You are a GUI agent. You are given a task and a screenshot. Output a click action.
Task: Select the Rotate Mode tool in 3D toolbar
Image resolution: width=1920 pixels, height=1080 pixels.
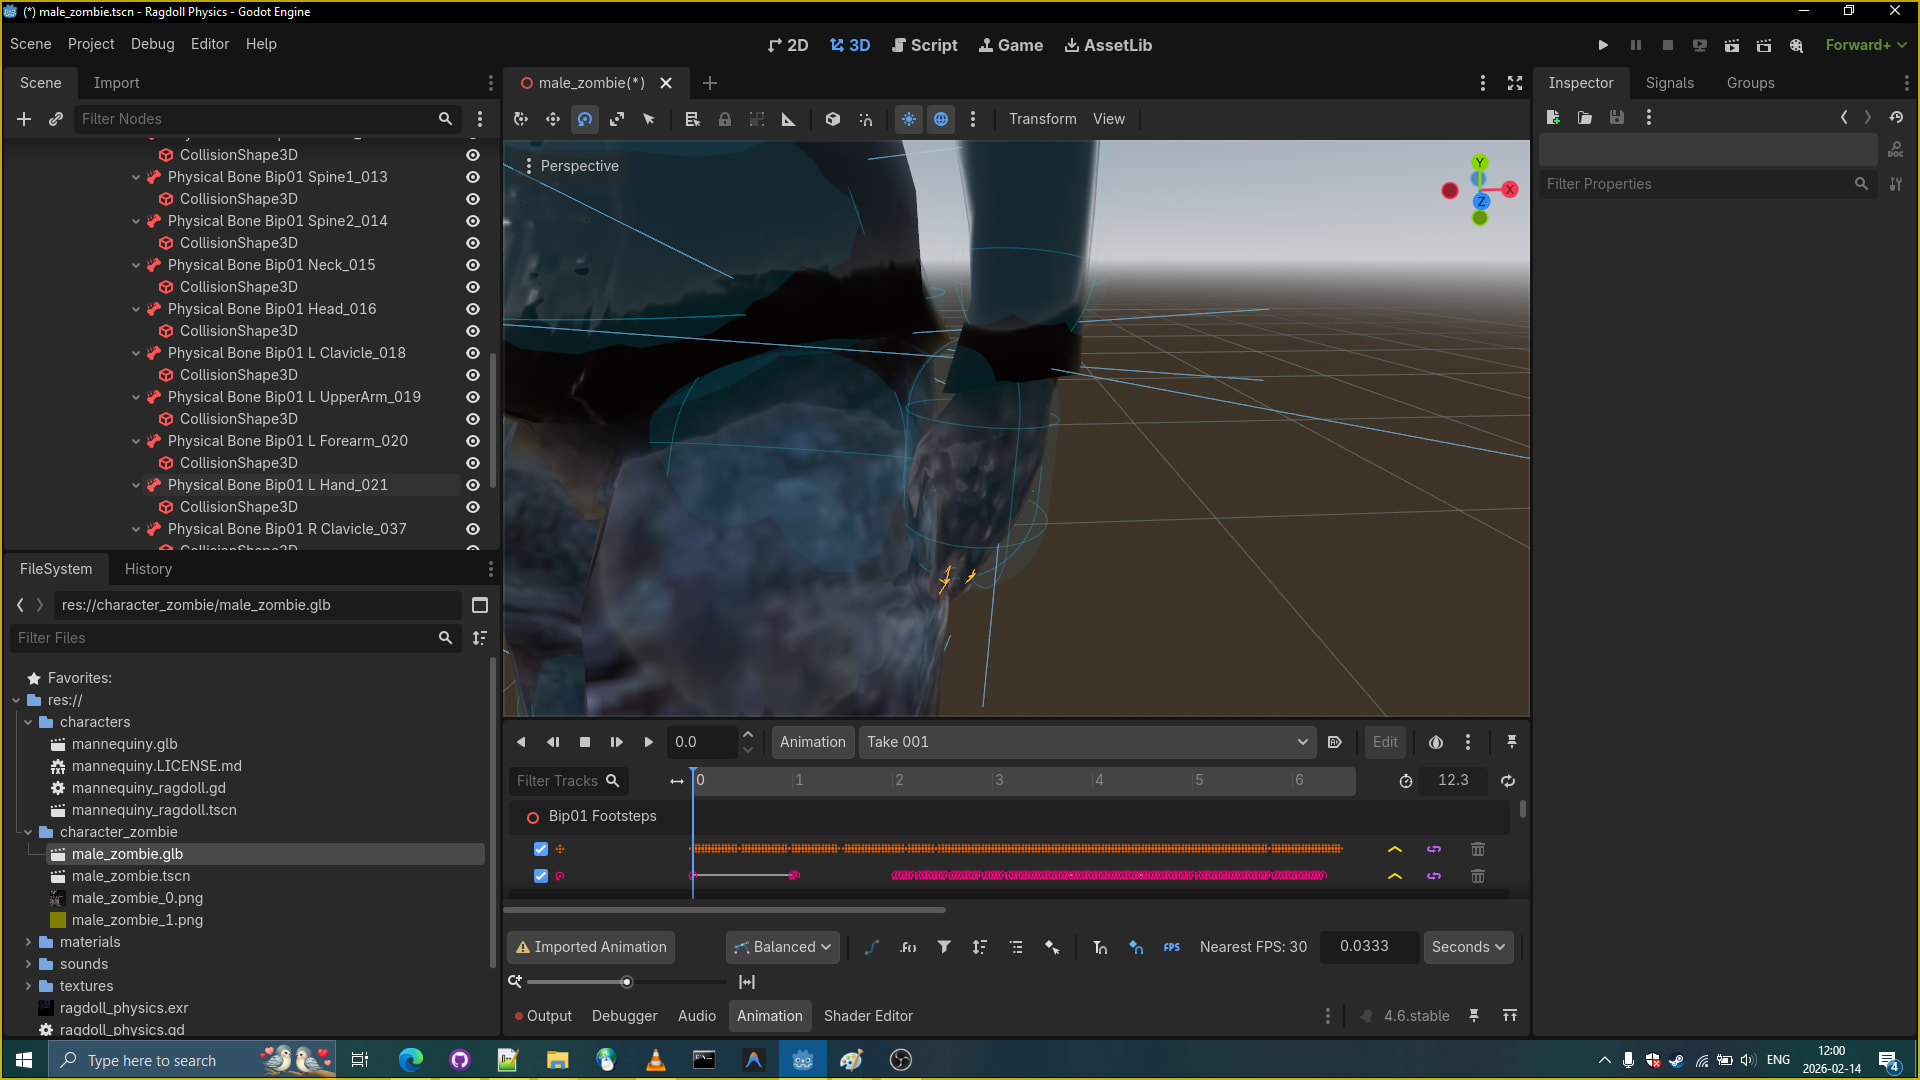(585, 119)
